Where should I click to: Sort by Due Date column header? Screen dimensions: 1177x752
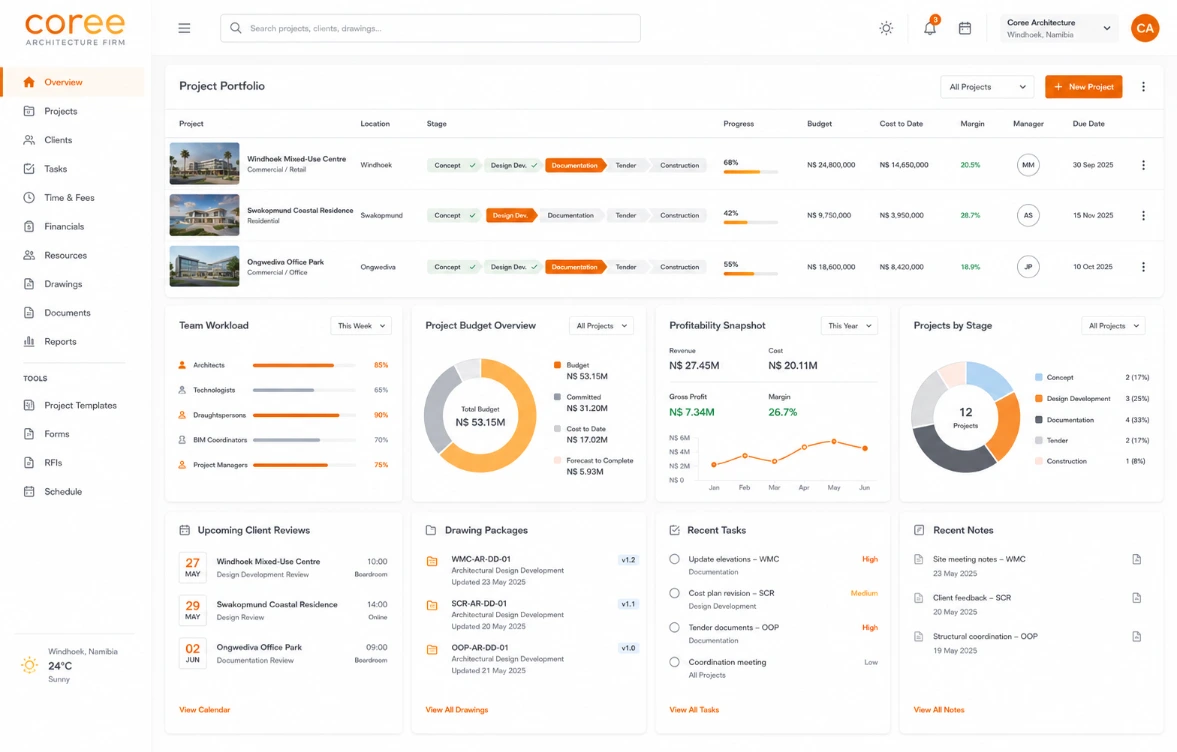coord(1088,124)
